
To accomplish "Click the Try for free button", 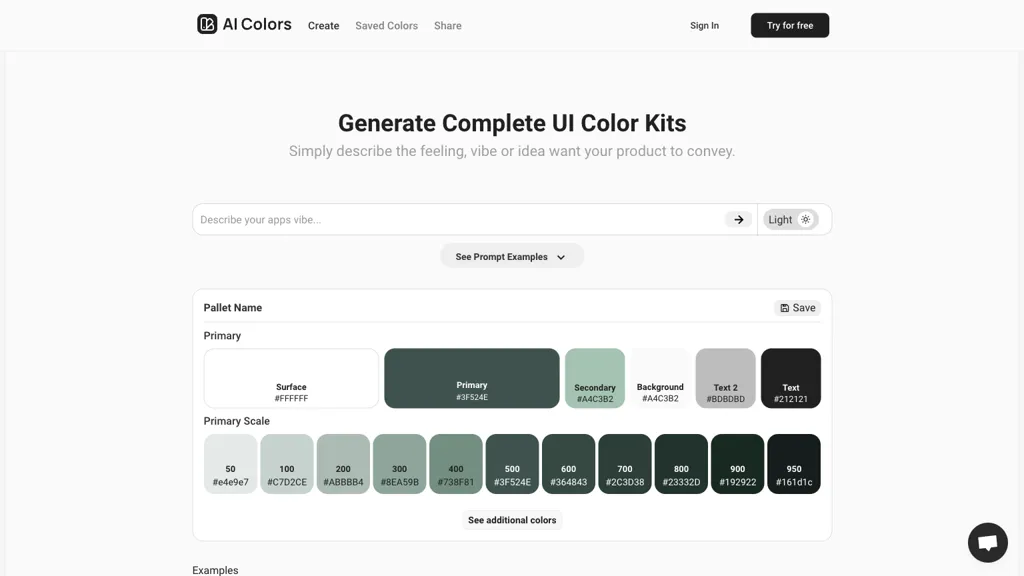I will click(x=790, y=25).
